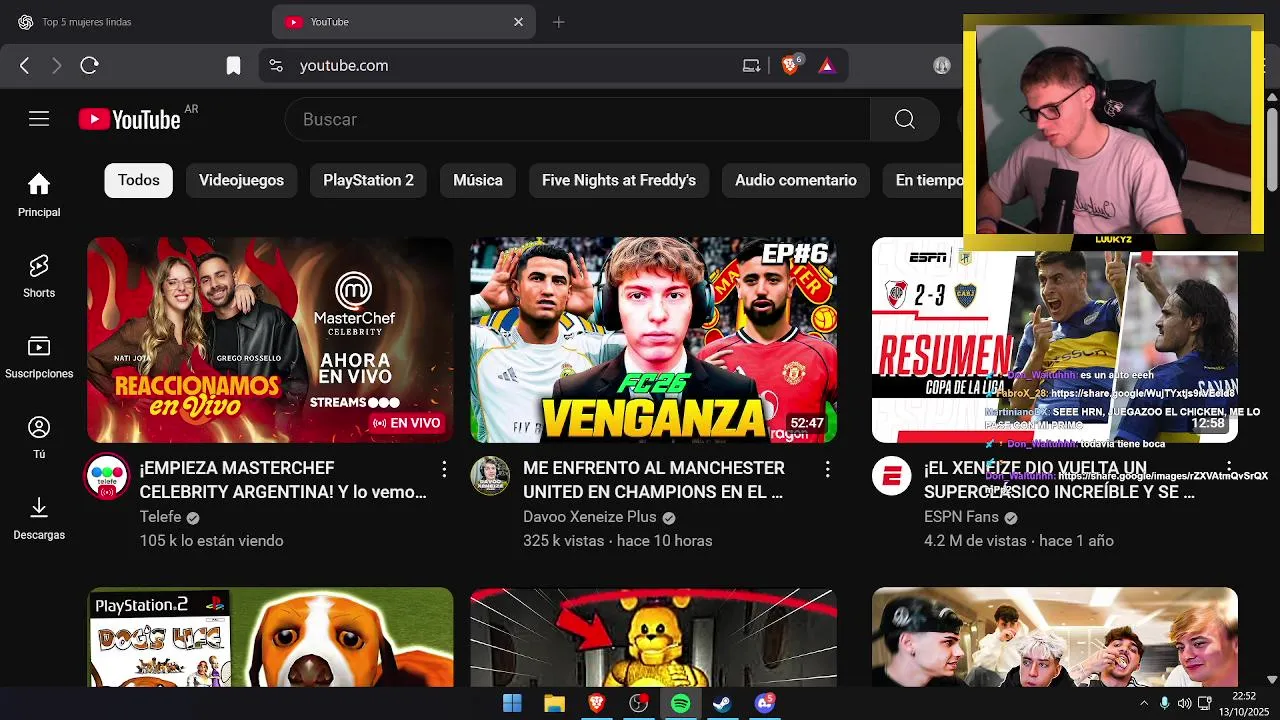Open Steam from the taskbar
1280x720 pixels.
[x=722, y=703]
